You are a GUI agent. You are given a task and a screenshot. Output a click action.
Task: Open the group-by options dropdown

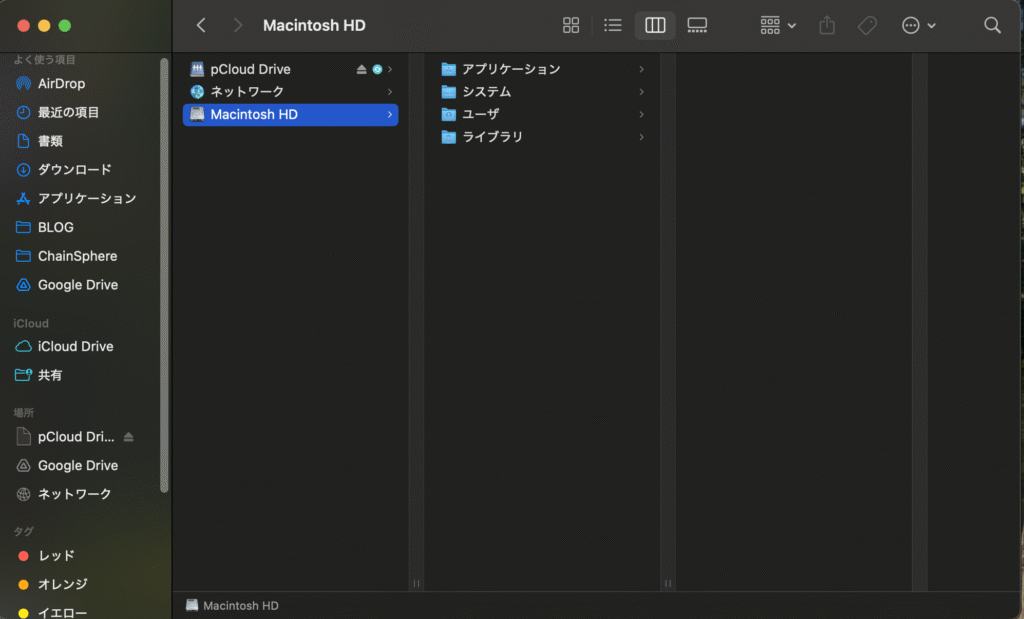tap(778, 25)
